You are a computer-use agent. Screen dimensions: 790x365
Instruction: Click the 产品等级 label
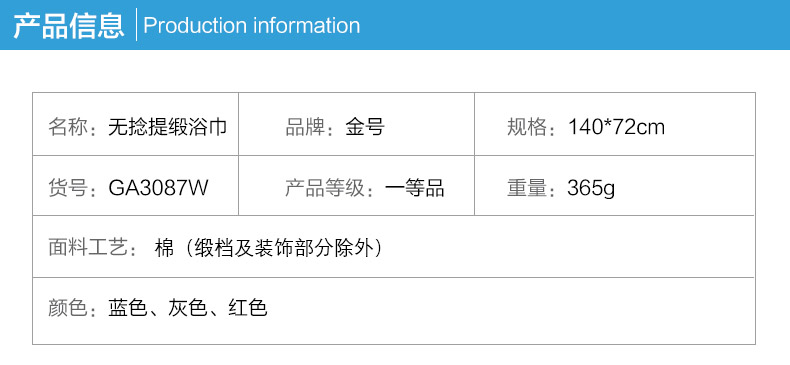tap(325, 189)
